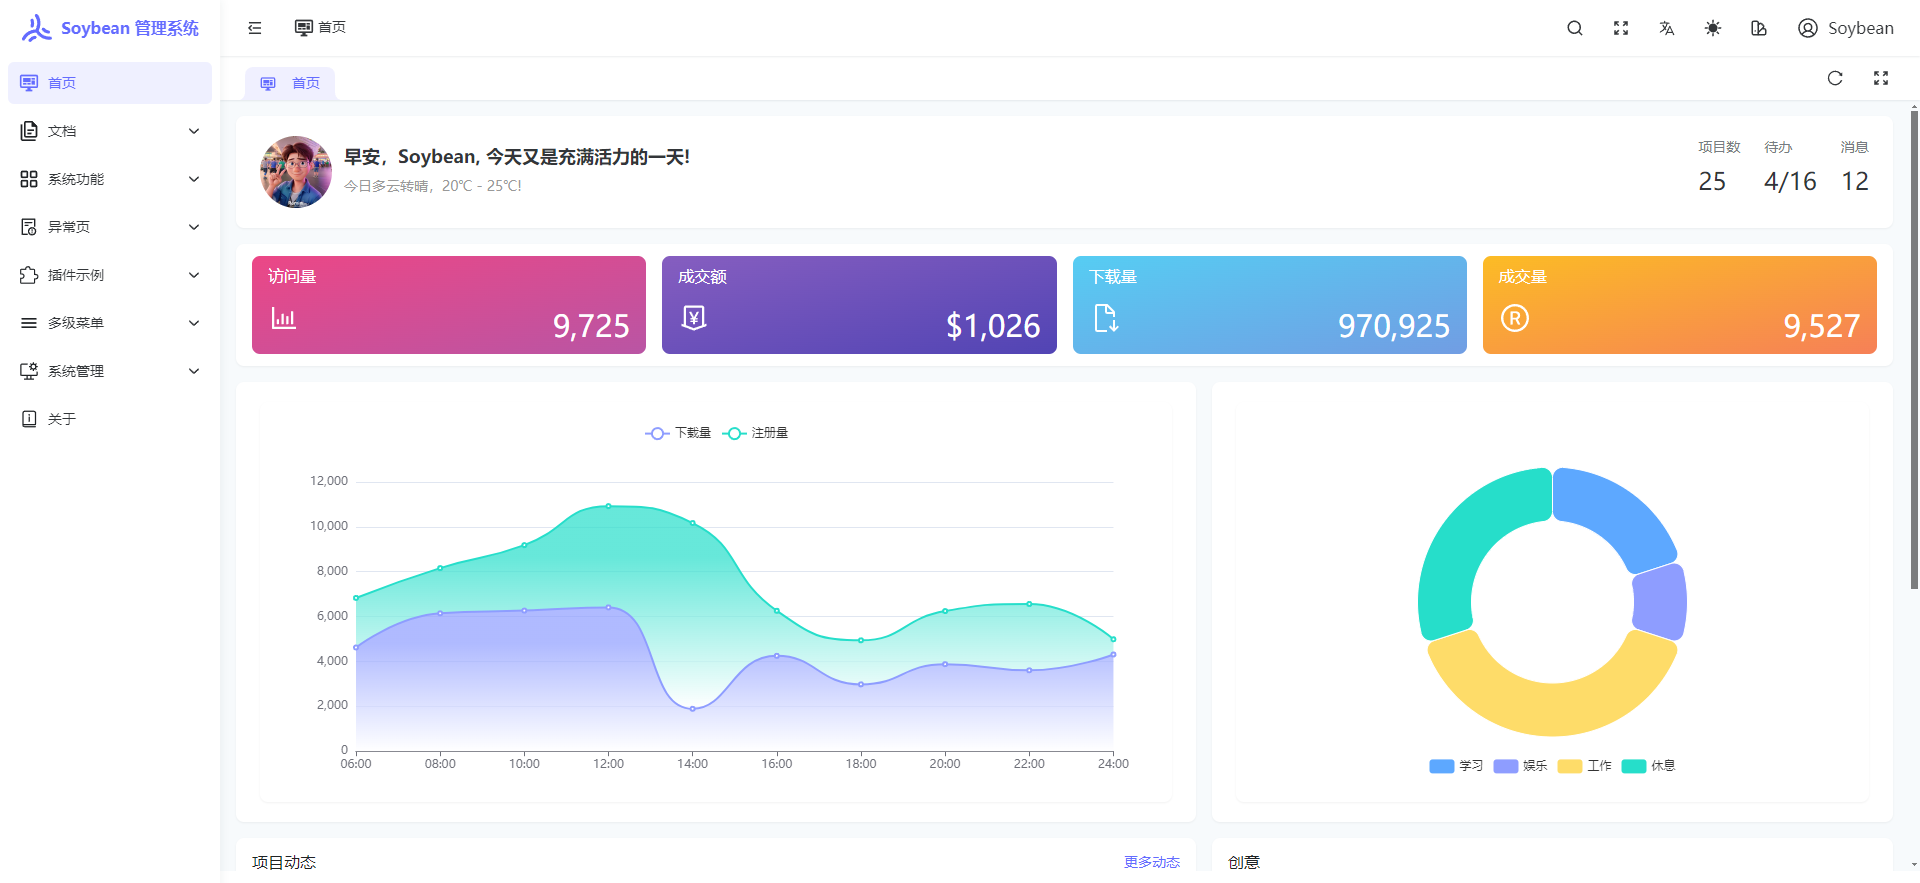Reload the page with the refresh icon

pyautogui.click(x=1834, y=79)
